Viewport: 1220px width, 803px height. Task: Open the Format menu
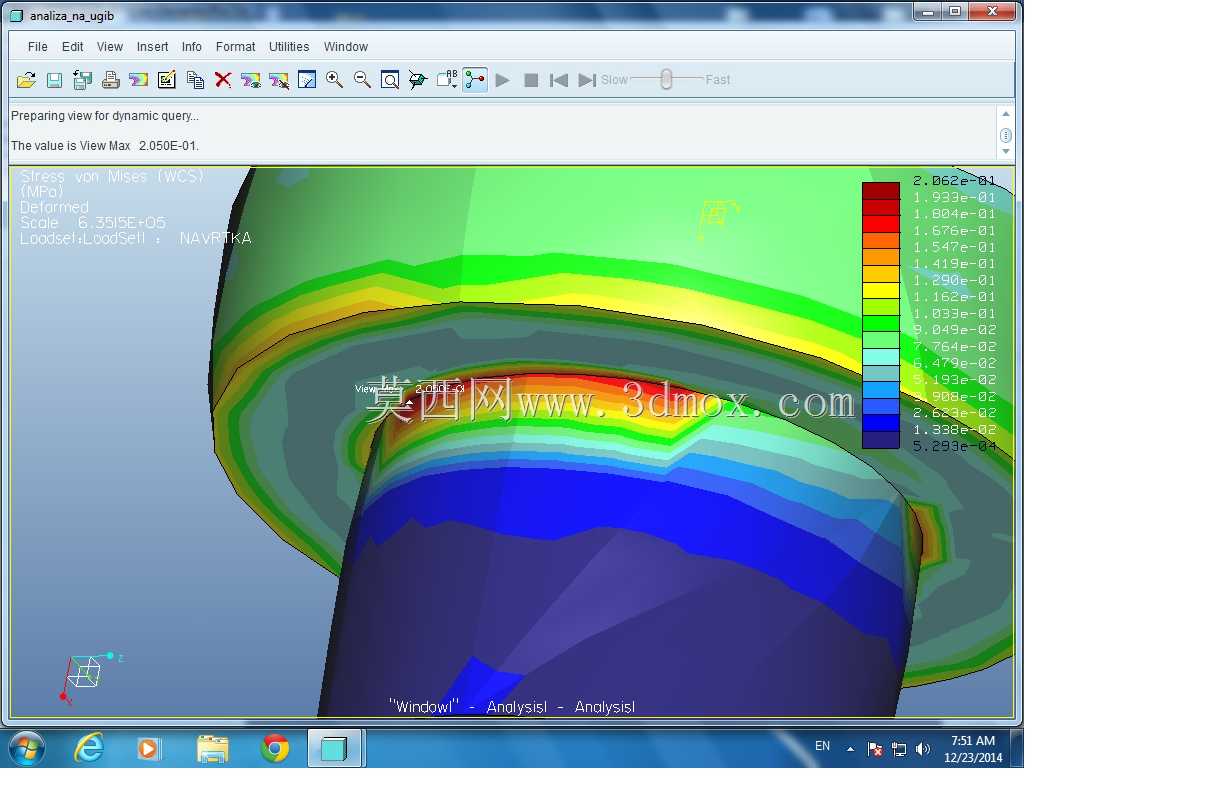236,47
